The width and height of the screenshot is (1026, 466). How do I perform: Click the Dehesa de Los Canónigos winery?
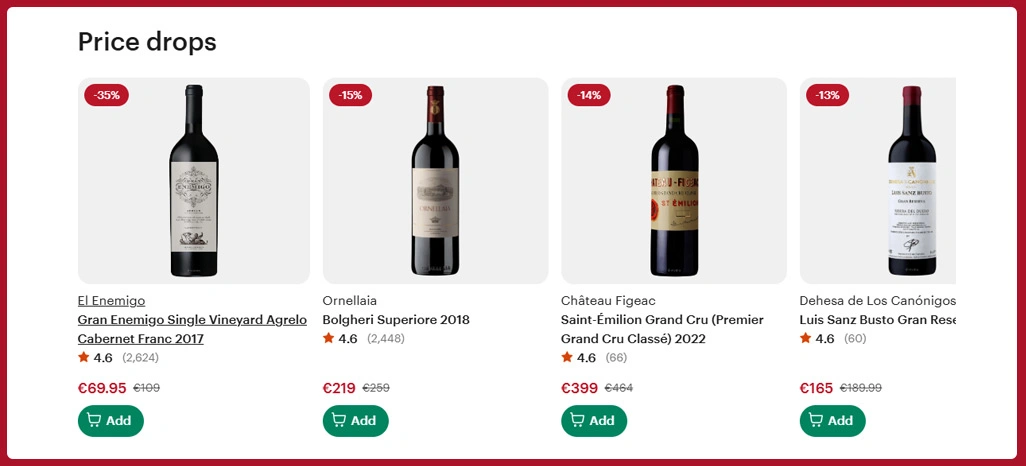877,301
